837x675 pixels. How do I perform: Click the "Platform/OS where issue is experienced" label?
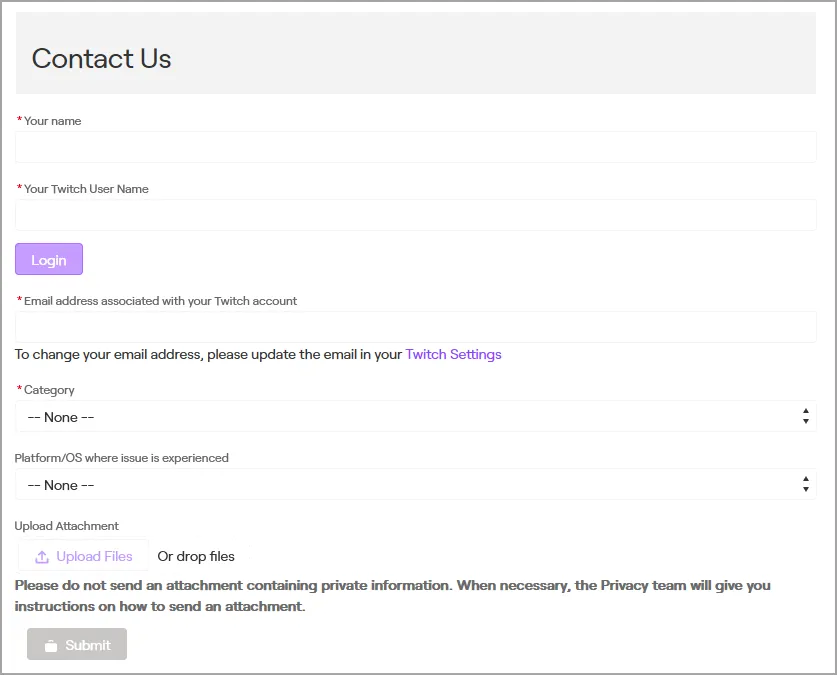[x=121, y=458]
